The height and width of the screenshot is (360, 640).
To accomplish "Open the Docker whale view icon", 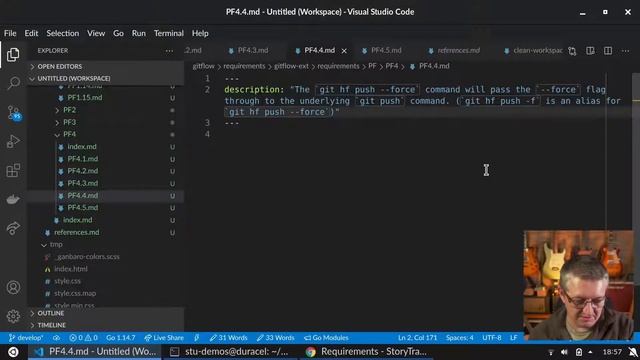I will point(13,199).
